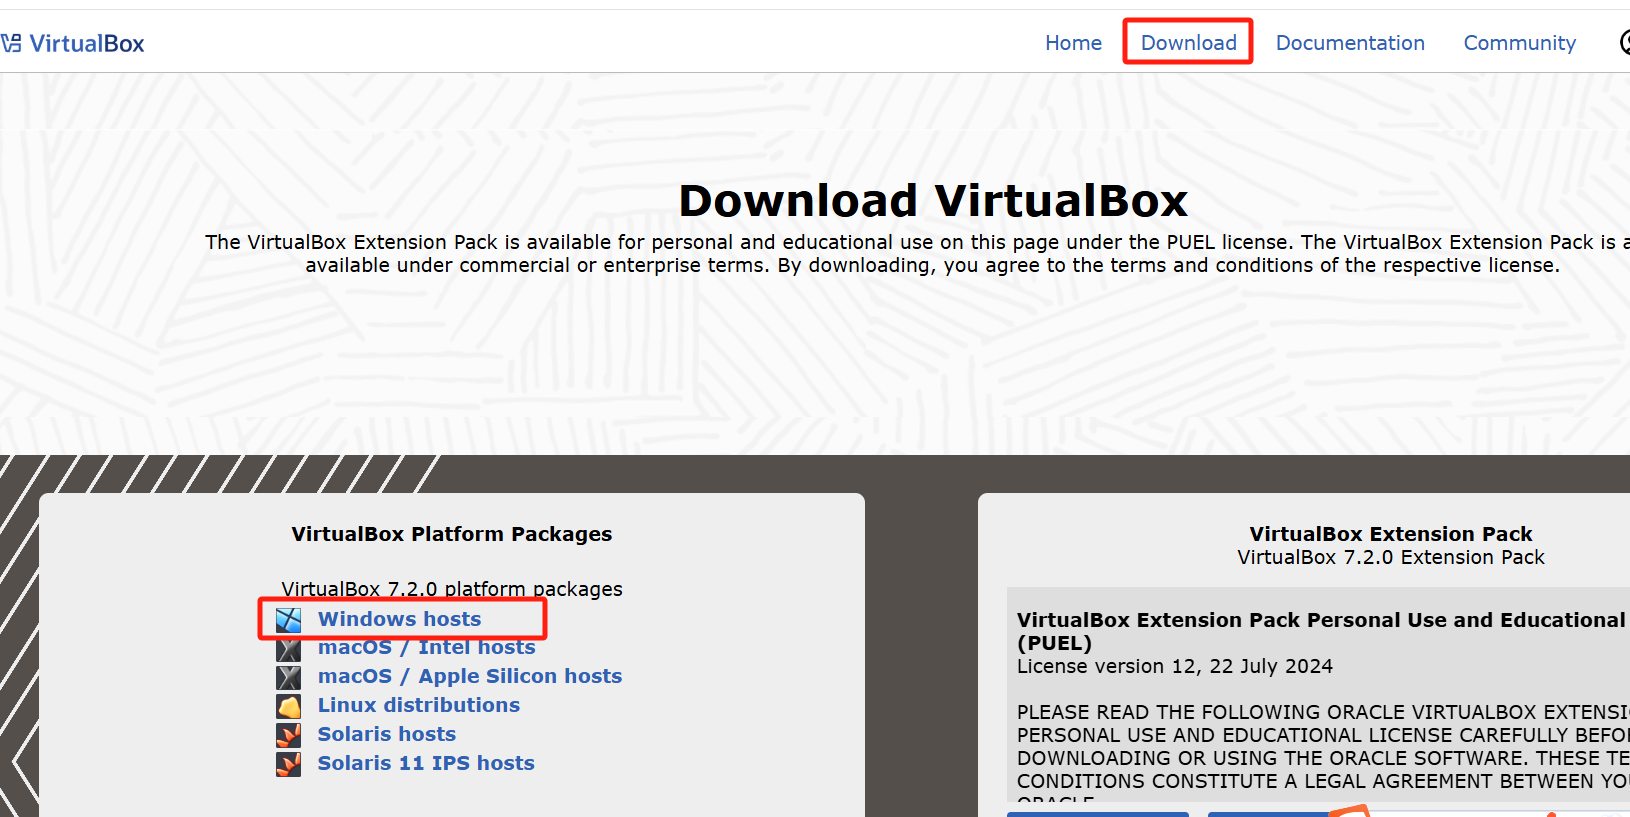Go to the Documentation menu item

[x=1350, y=43]
